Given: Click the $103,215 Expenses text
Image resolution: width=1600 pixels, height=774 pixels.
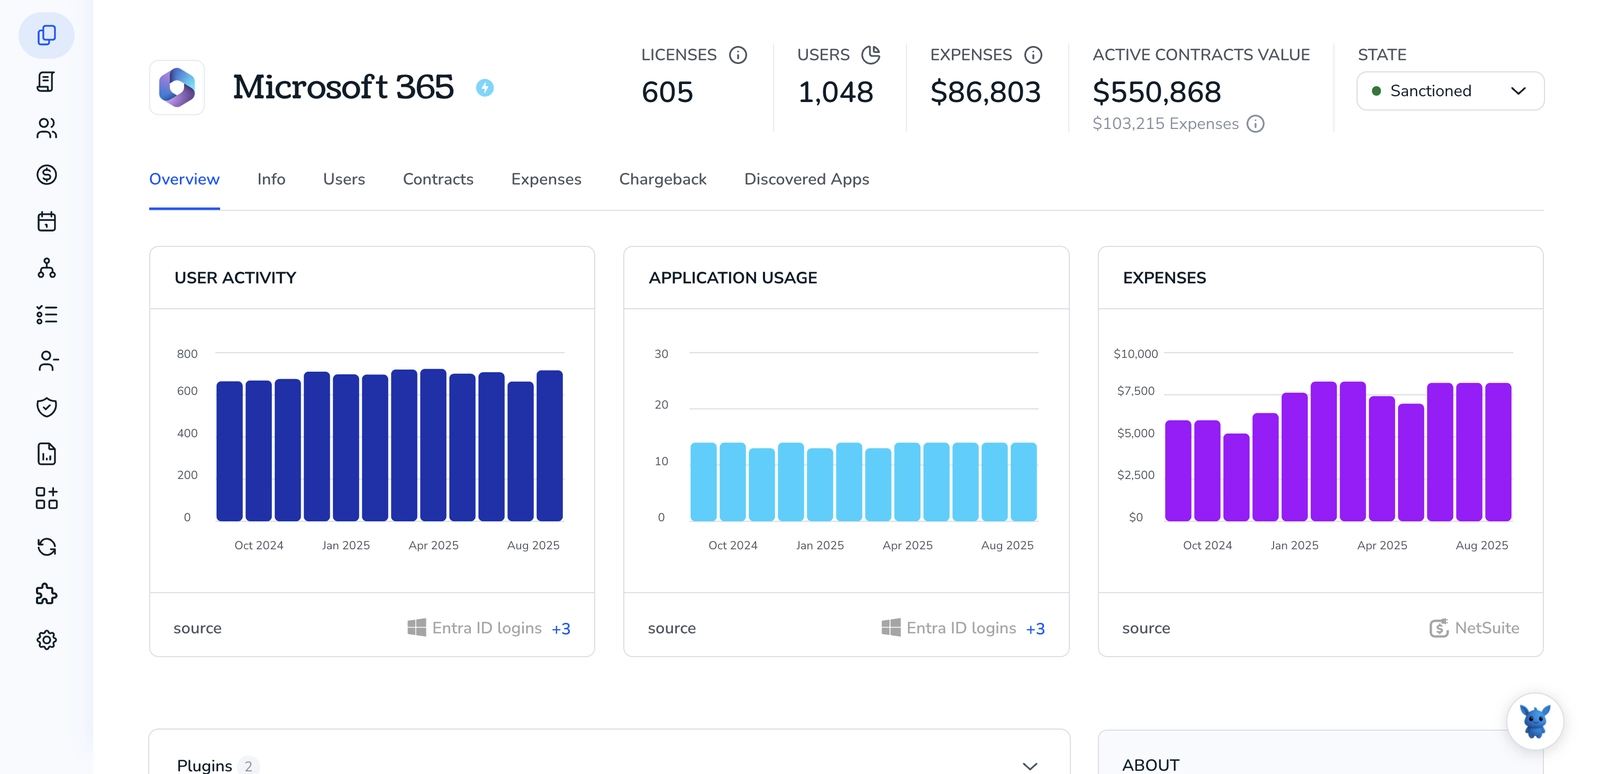Looking at the screenshot, I should coord(1165,124).
